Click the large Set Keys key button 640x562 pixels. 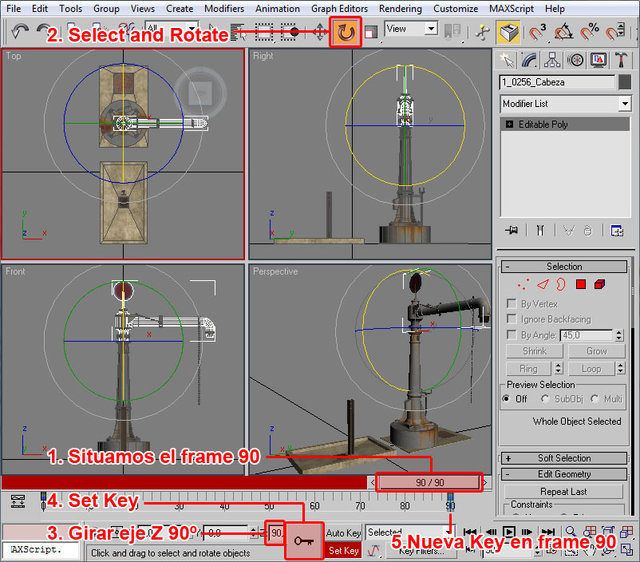(304, 541)
